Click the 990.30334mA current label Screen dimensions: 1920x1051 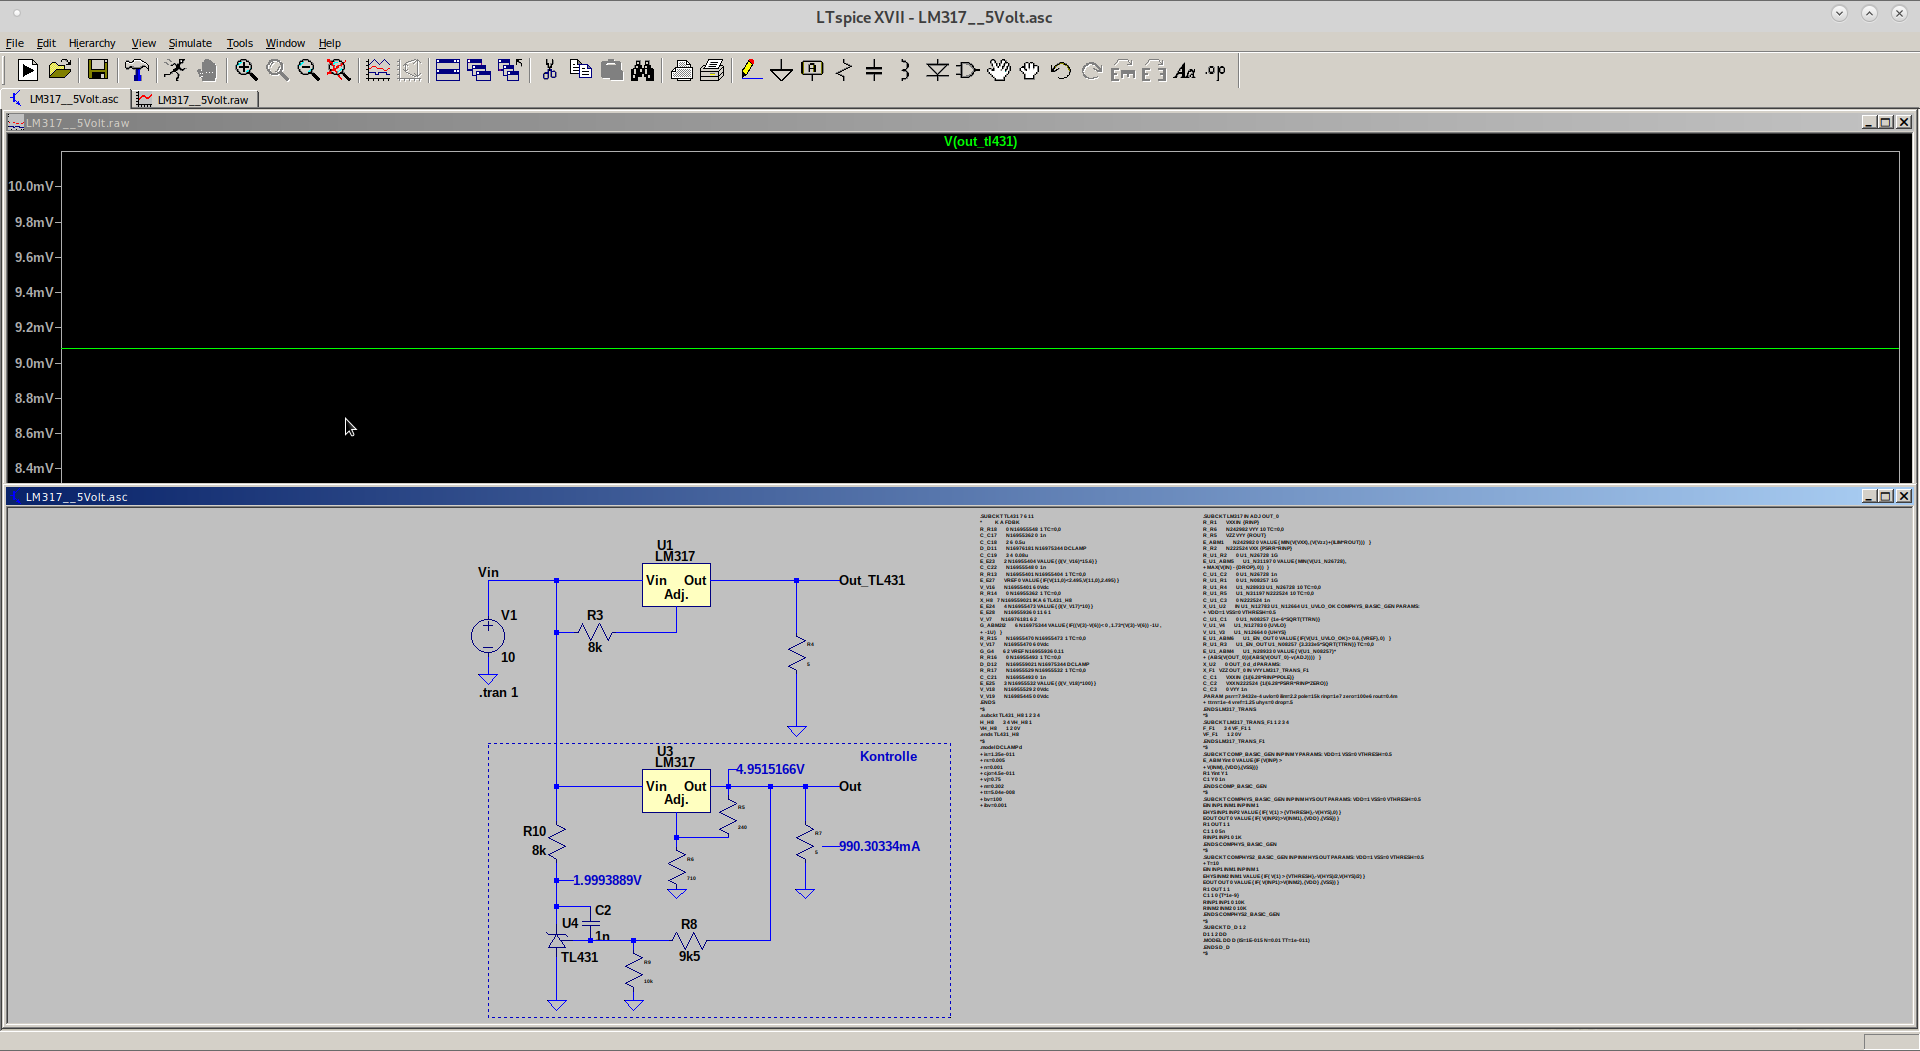click(879, 846)
